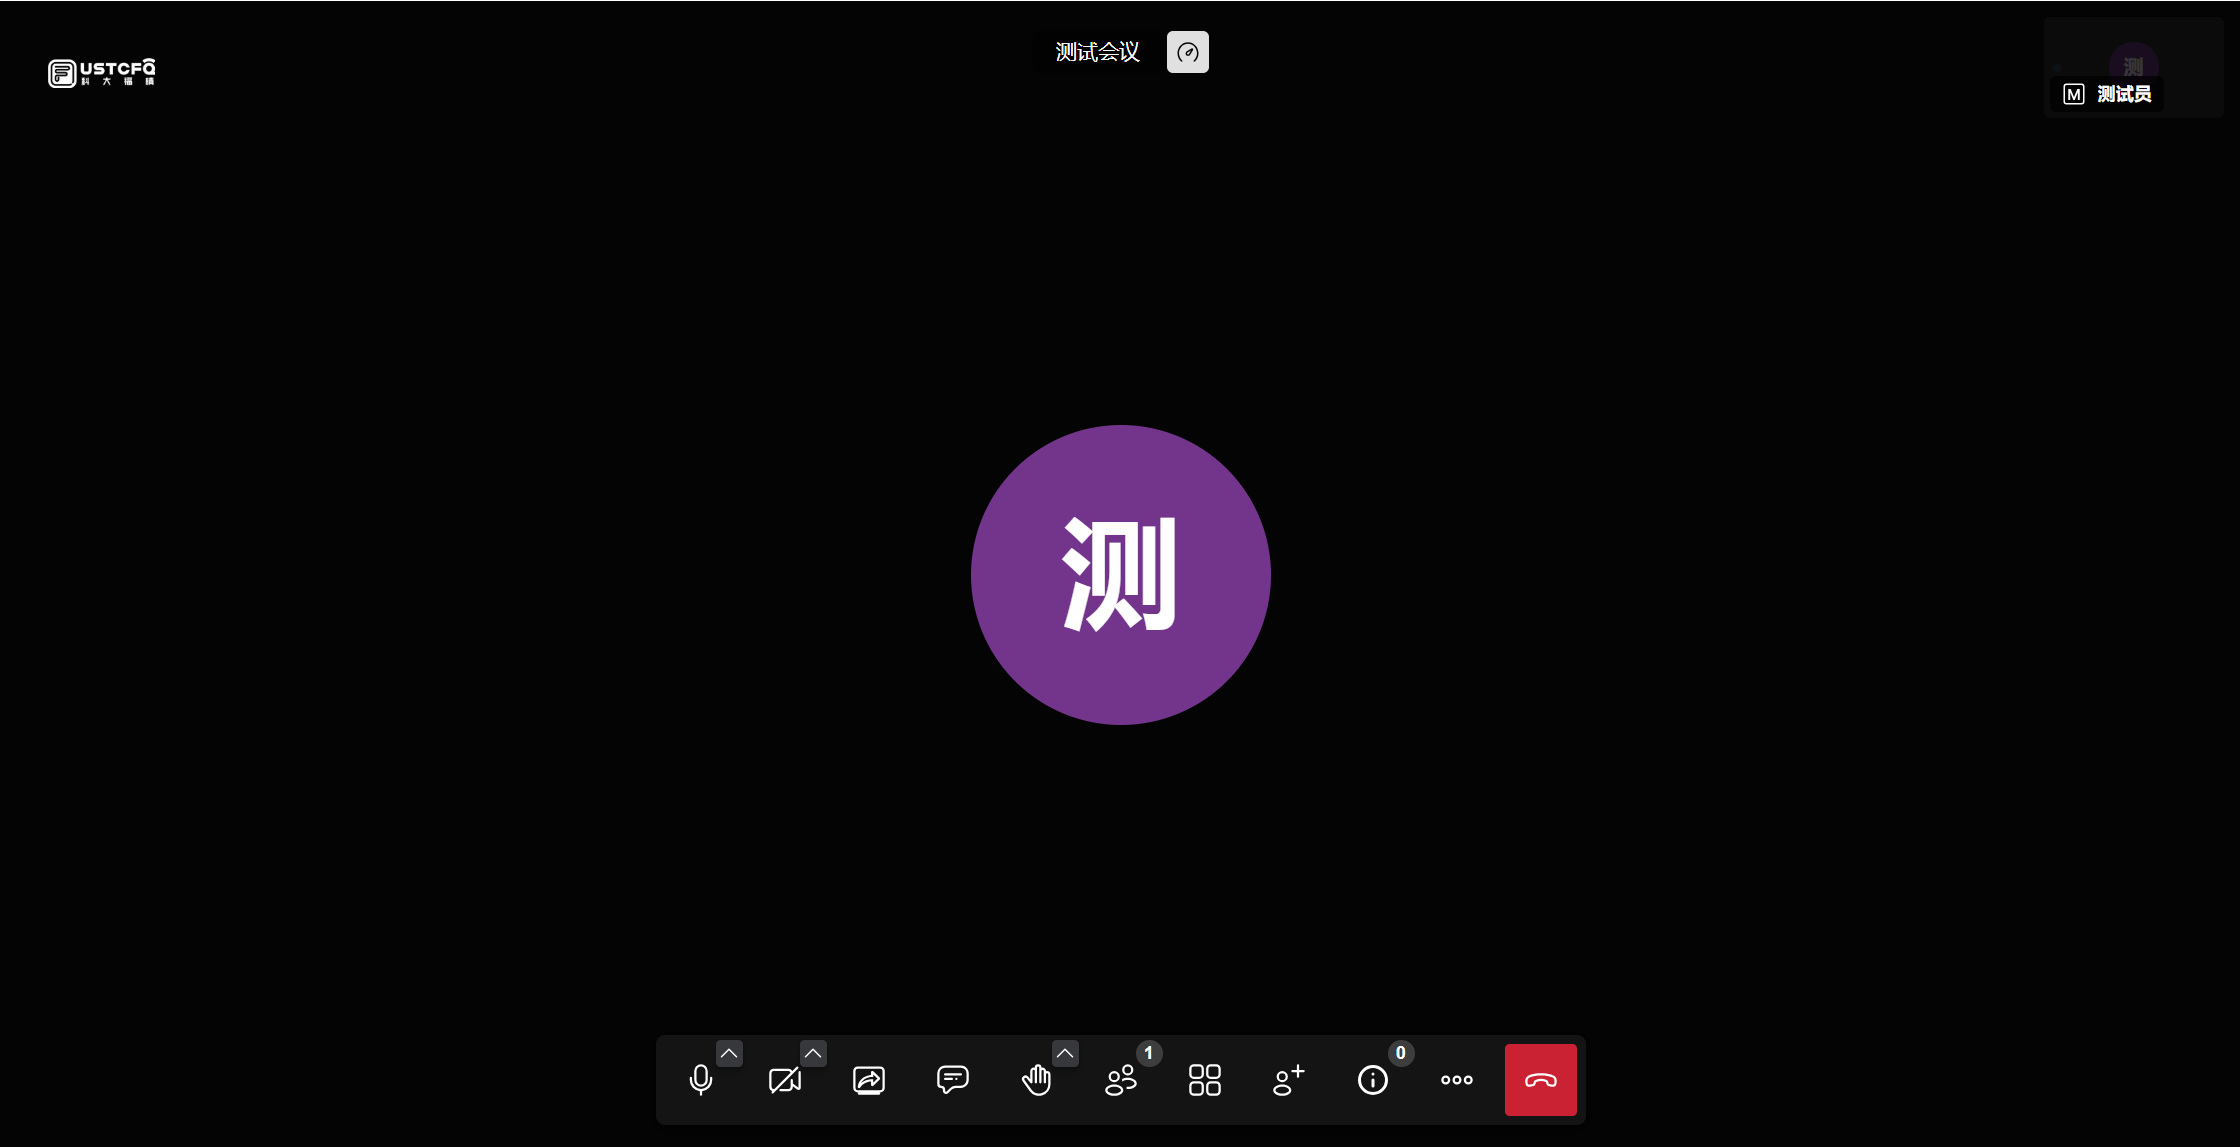2240x1147 pixels.
Task: Click the meeting title 测试会议
Action: tap(1095, 51)
